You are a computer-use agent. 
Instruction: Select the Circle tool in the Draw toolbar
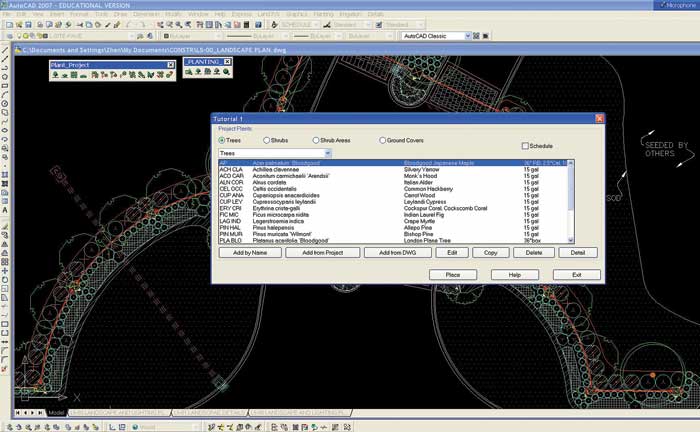point(6,103)
